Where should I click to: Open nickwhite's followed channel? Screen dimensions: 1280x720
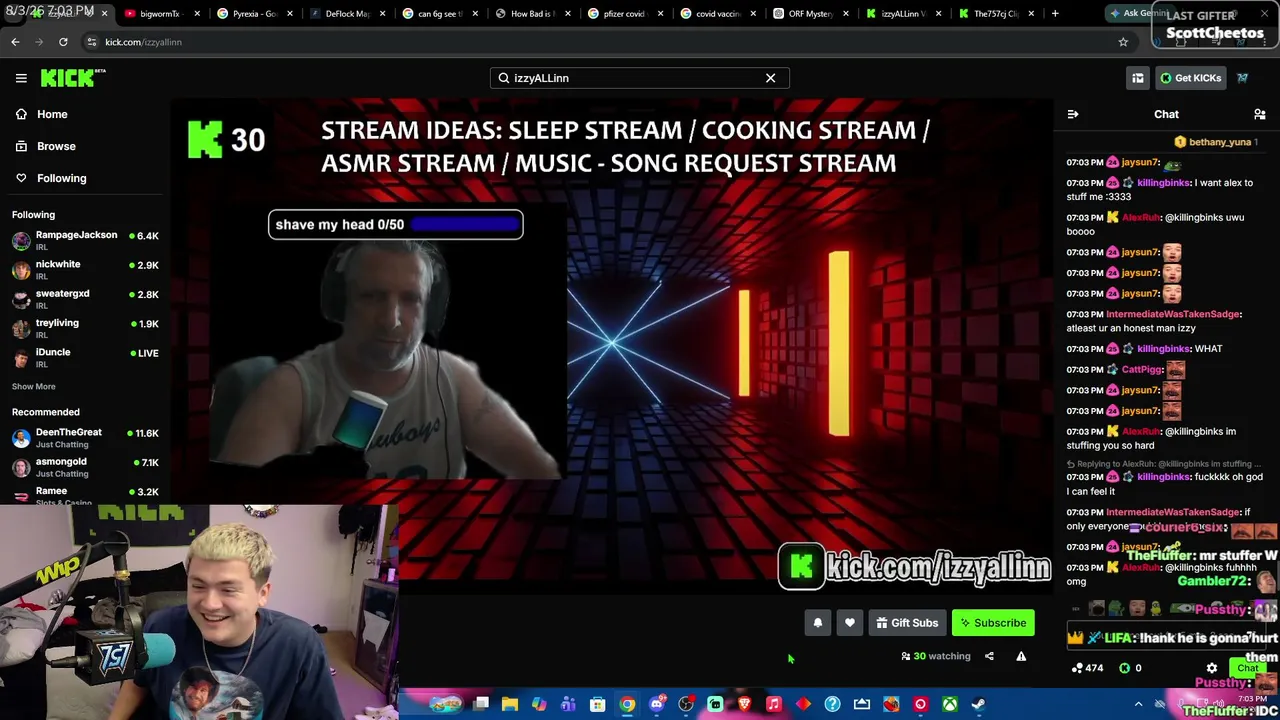pos(85,269)
